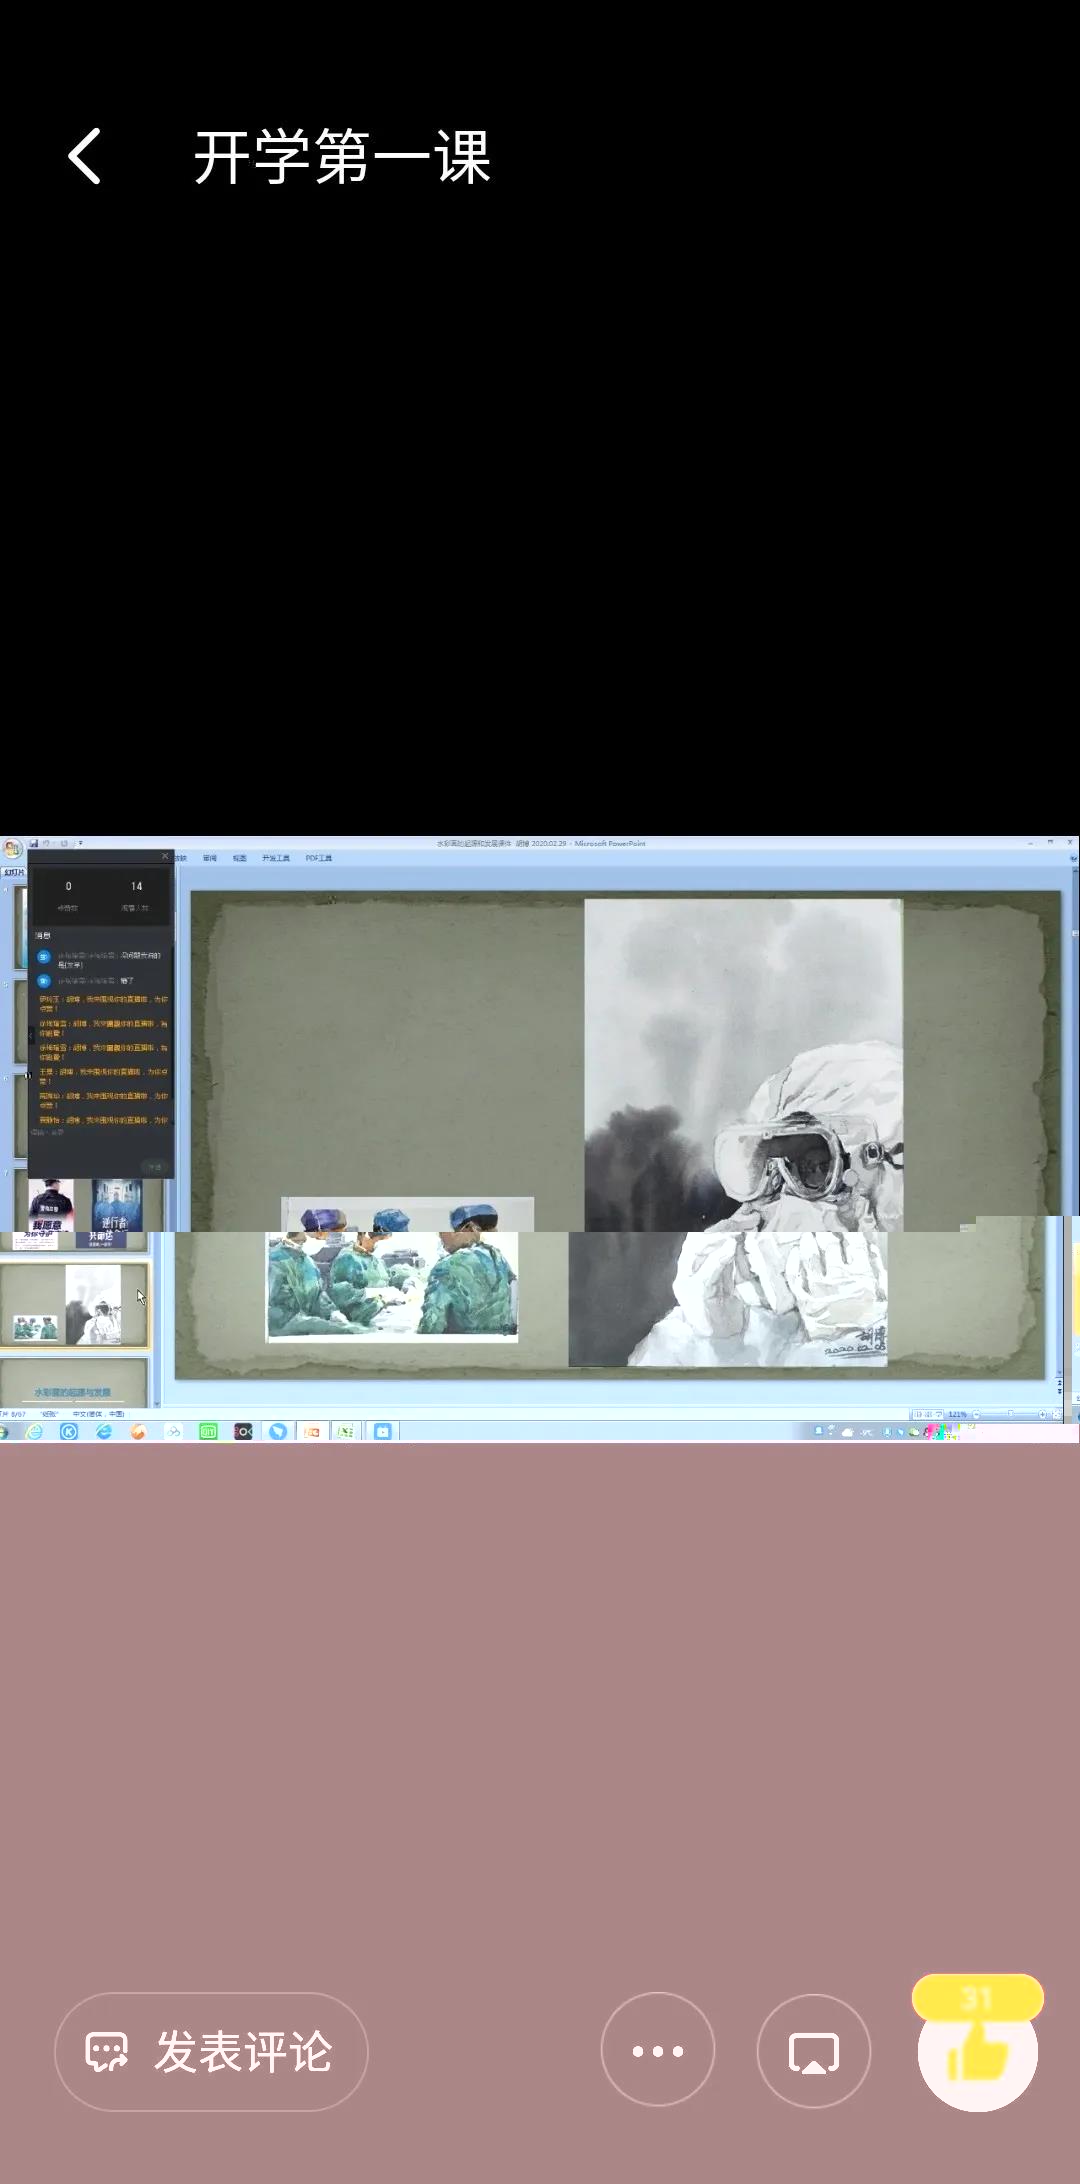Tap the PowerPoint lesson video
This screenshot has height=2184, width=1080.
[540, 1138]
